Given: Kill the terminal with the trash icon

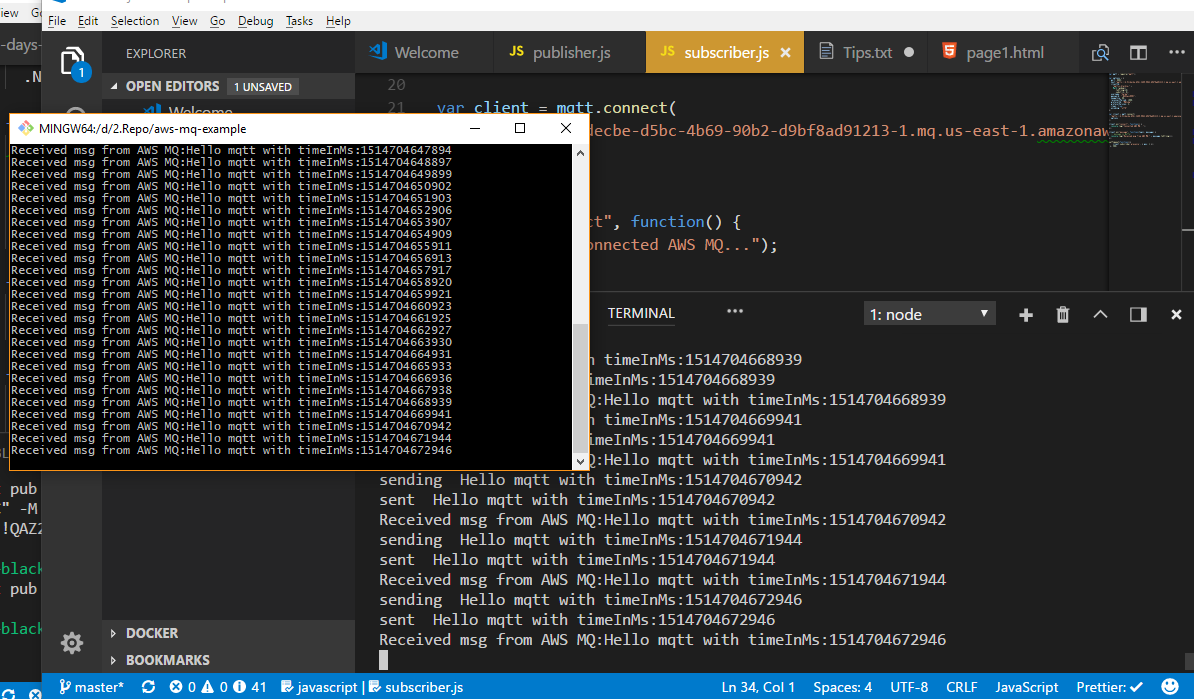Looking at the screenshot, I should click(1063, 315).
